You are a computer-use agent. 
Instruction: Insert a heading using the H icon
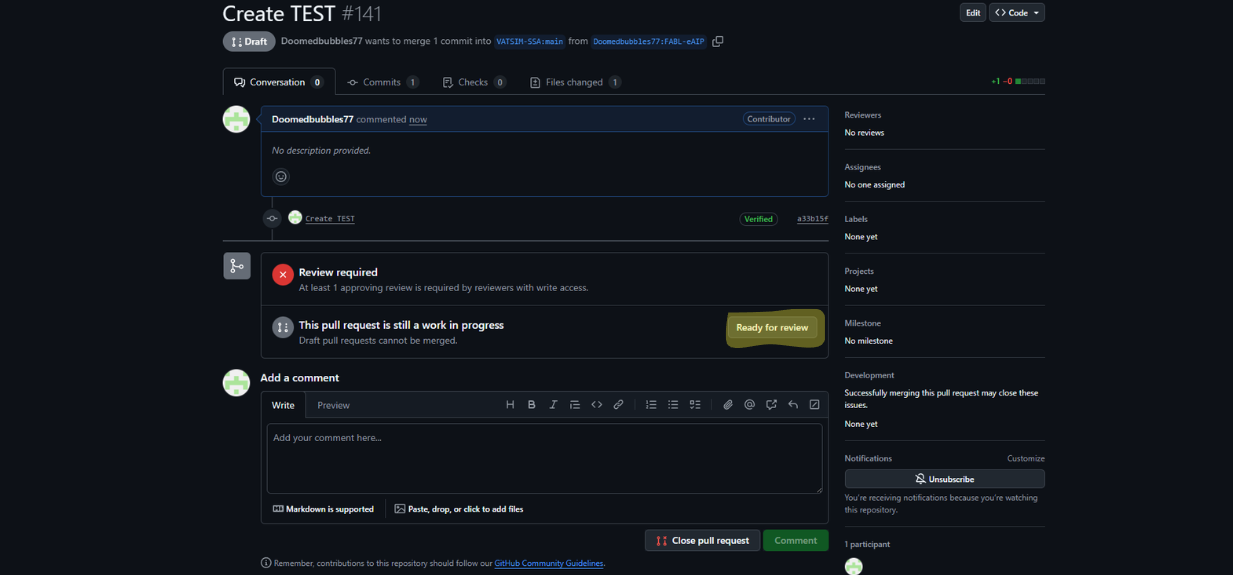(x=510, y=405)
